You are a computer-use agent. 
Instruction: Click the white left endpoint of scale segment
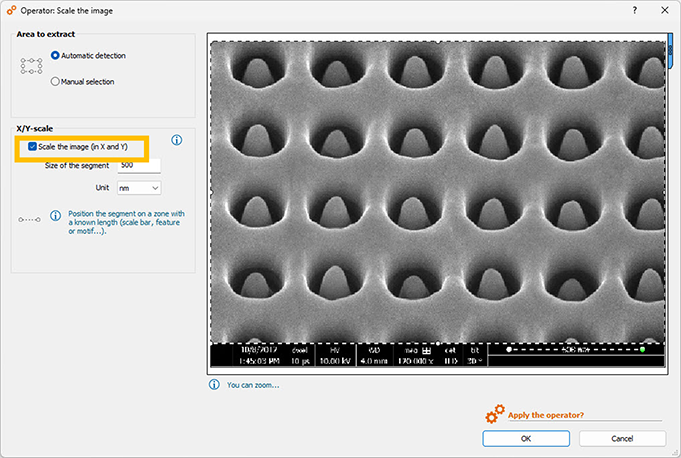pos(508,351)
